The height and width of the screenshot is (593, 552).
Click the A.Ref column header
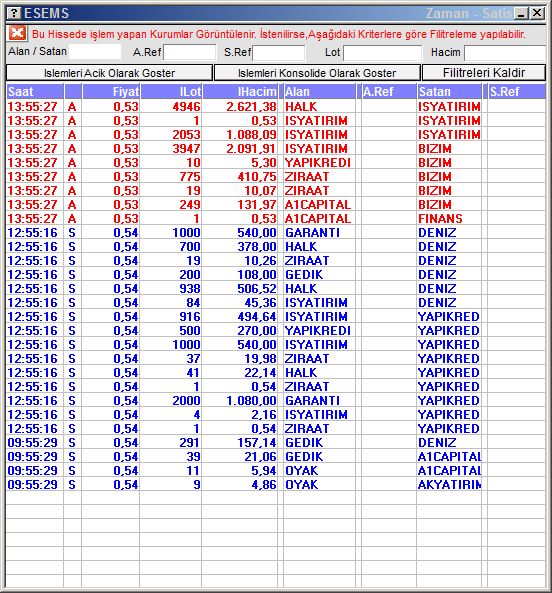[389, 92]
